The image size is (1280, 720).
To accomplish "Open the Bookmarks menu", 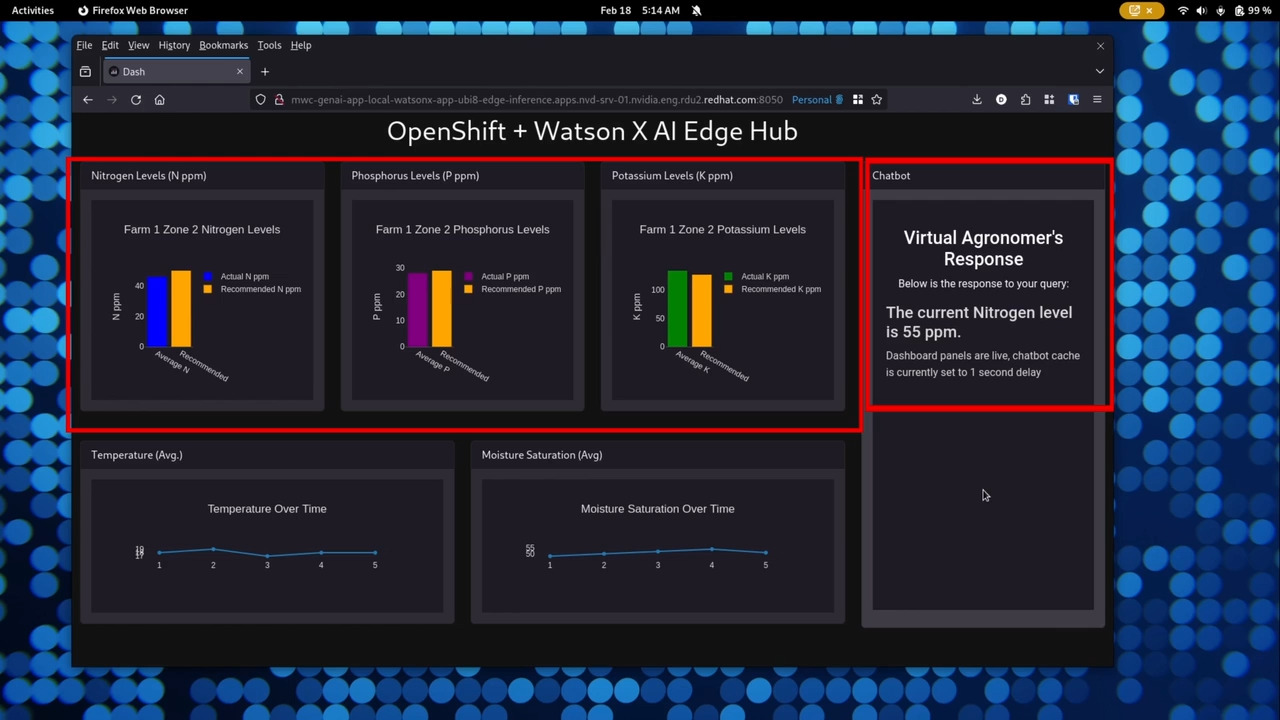I will [223, 45].
